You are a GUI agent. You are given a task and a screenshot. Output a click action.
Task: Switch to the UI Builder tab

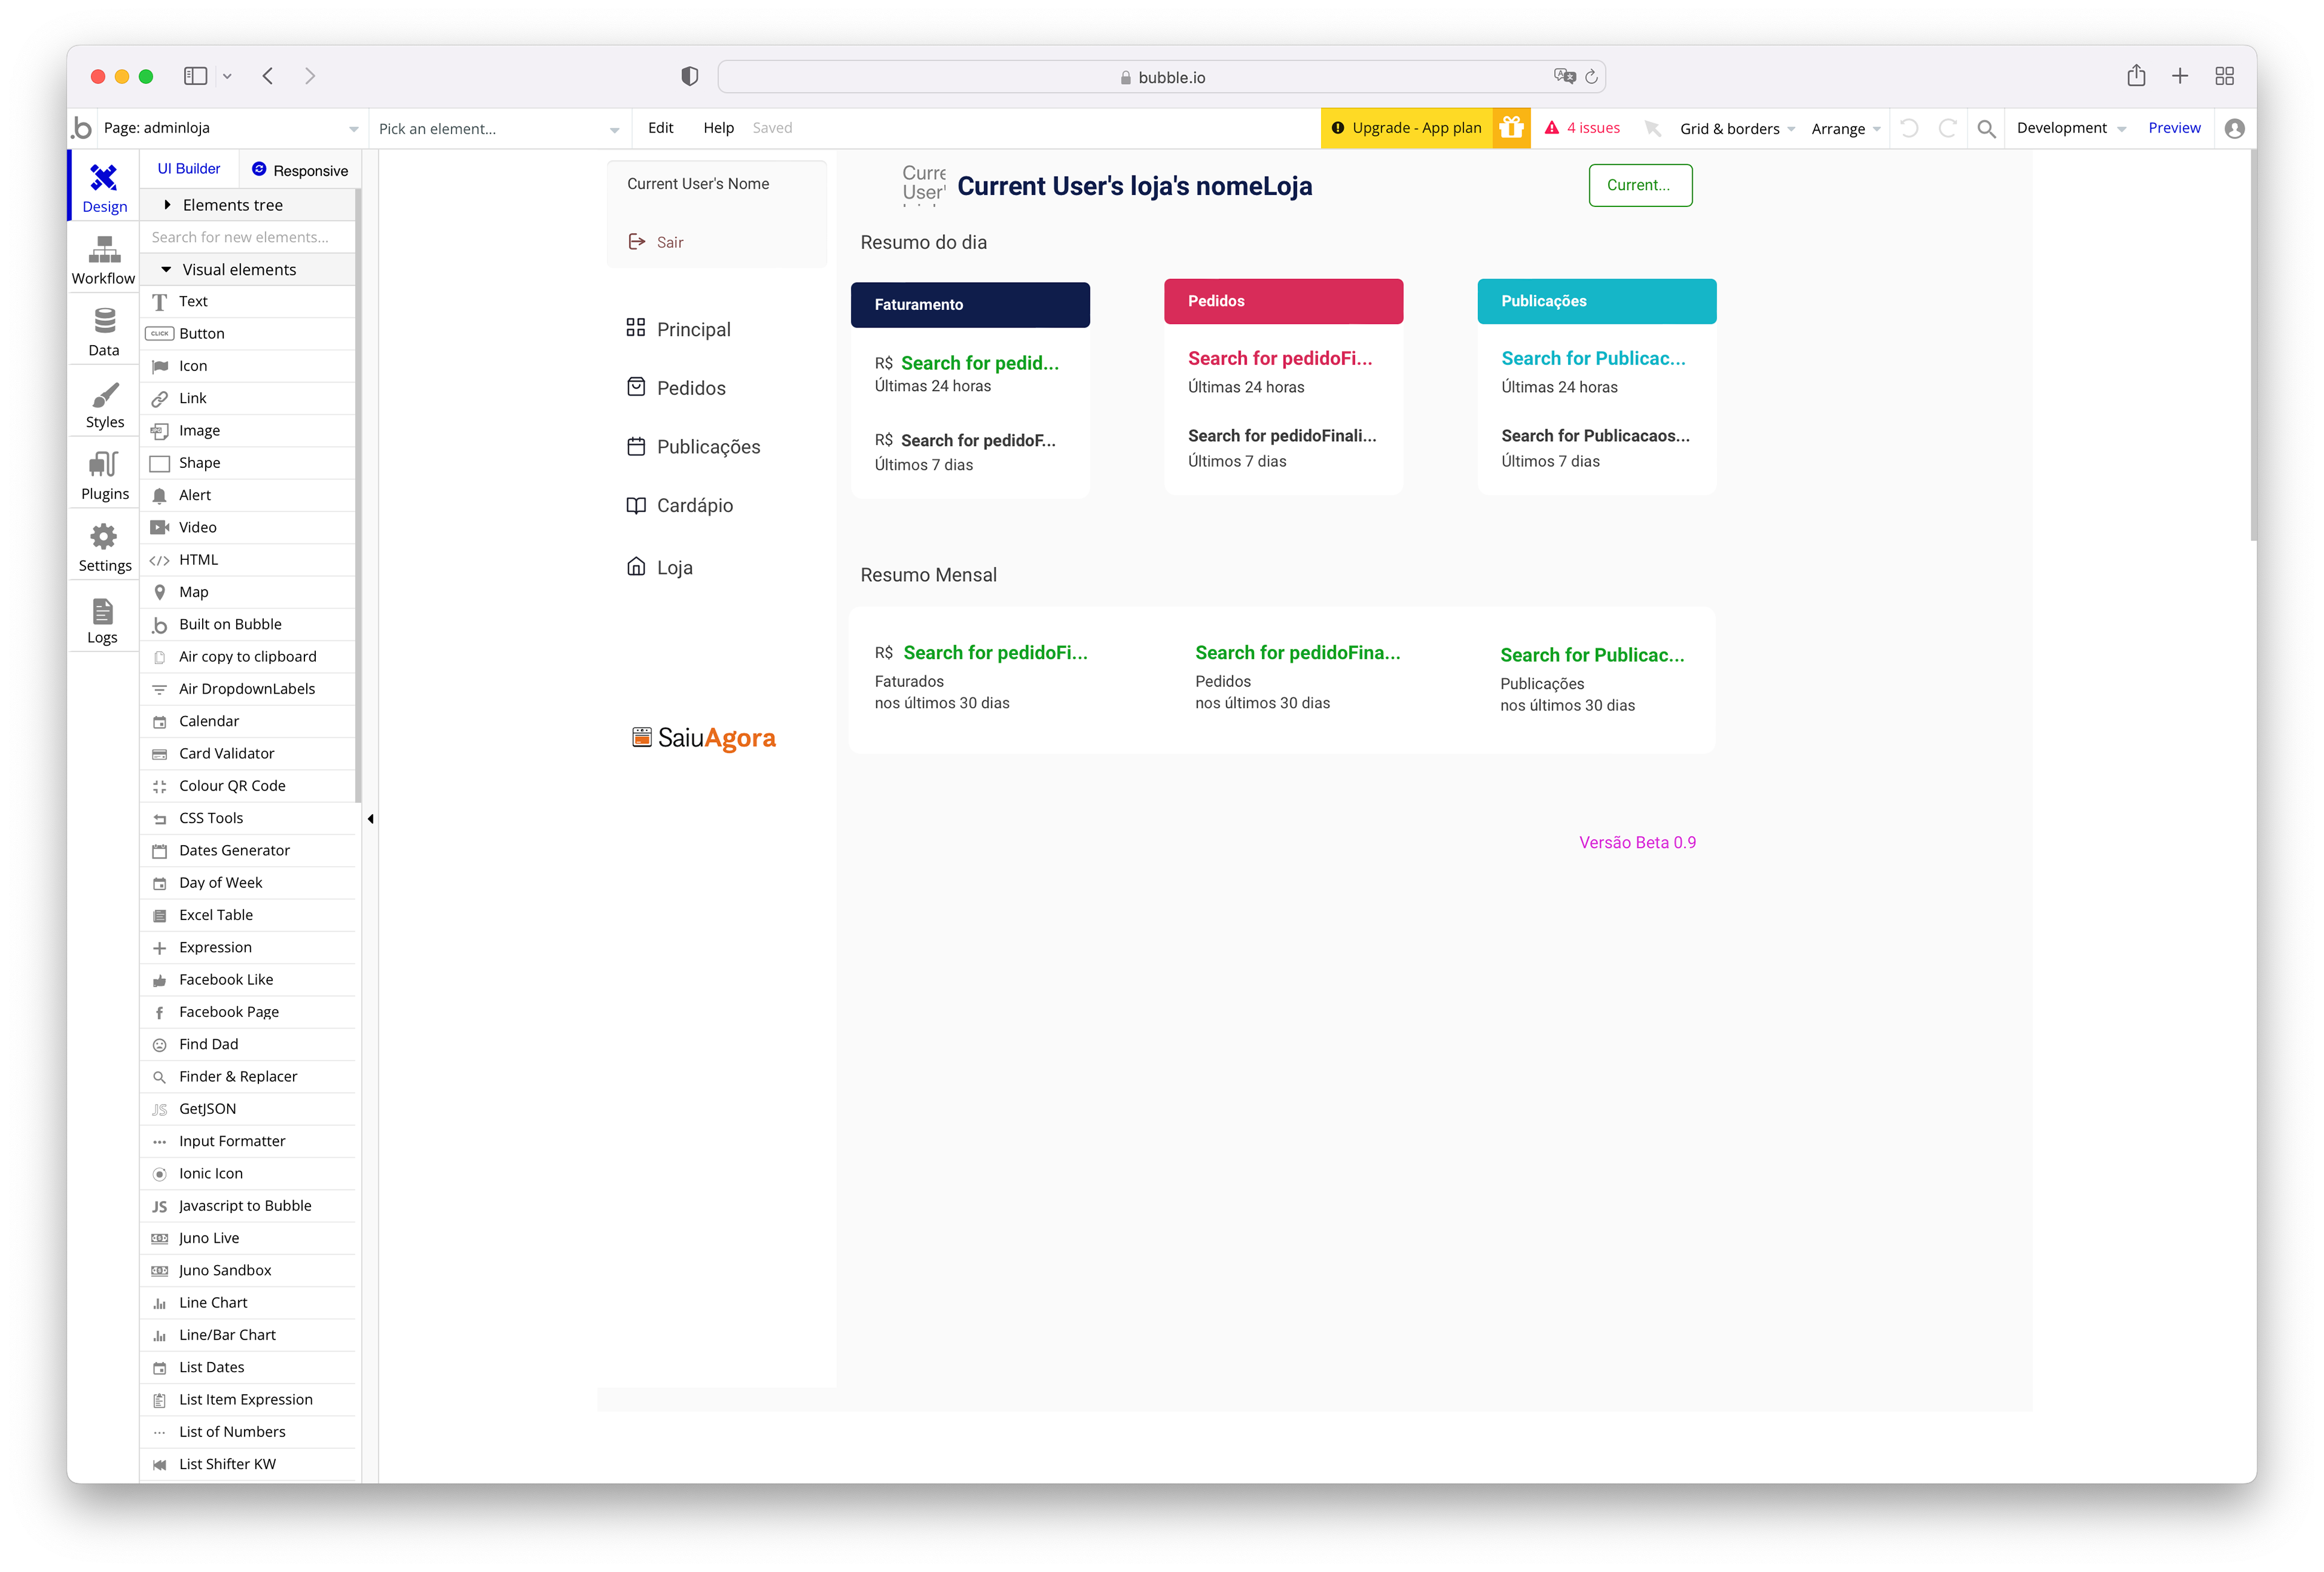(x=189, y=169)
